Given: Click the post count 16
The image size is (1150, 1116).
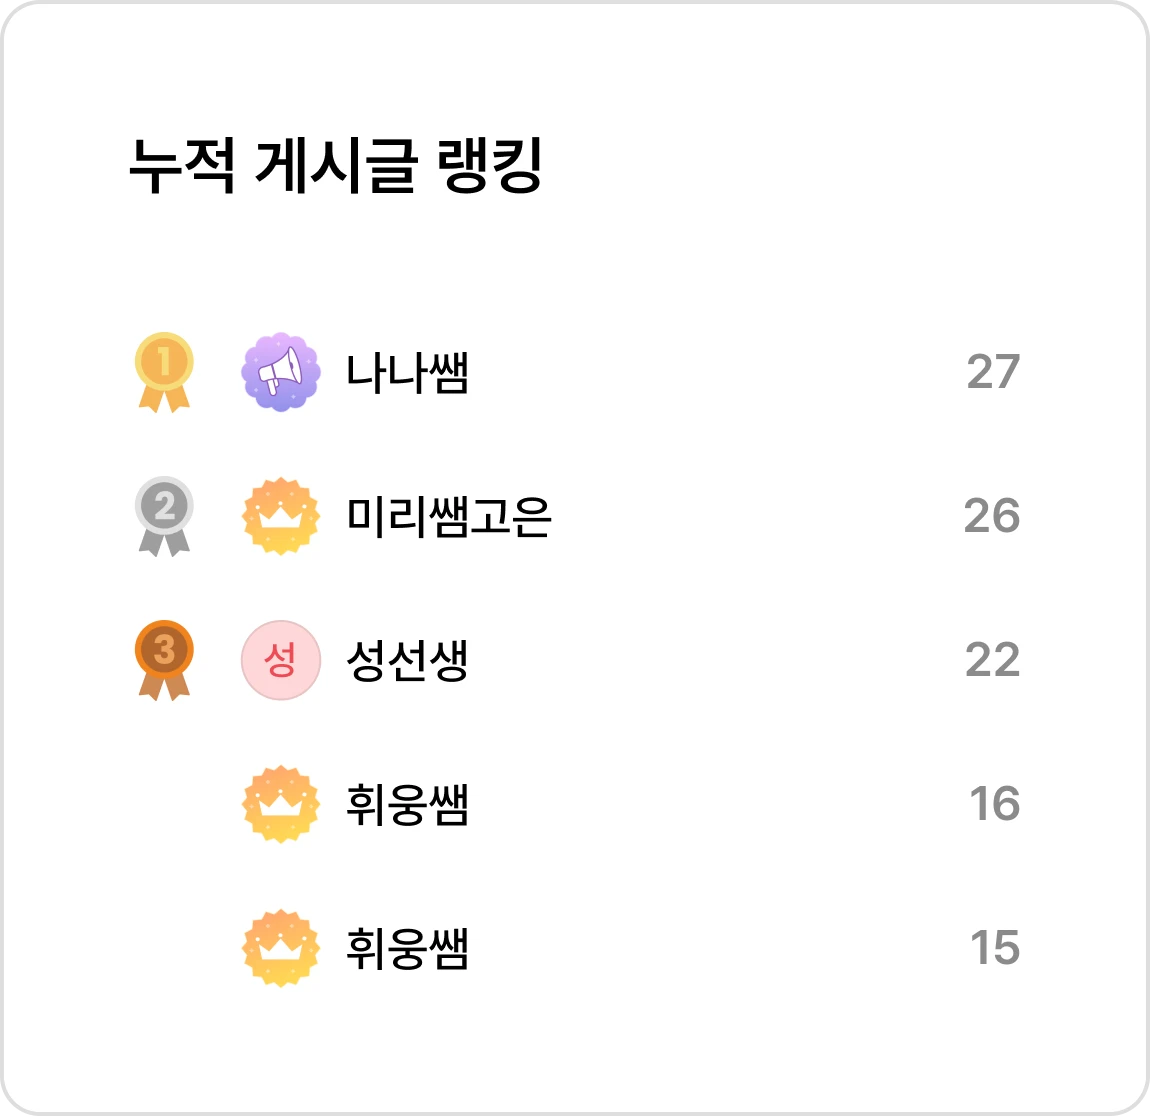Looking at the screenshot, I should point(995,804).
